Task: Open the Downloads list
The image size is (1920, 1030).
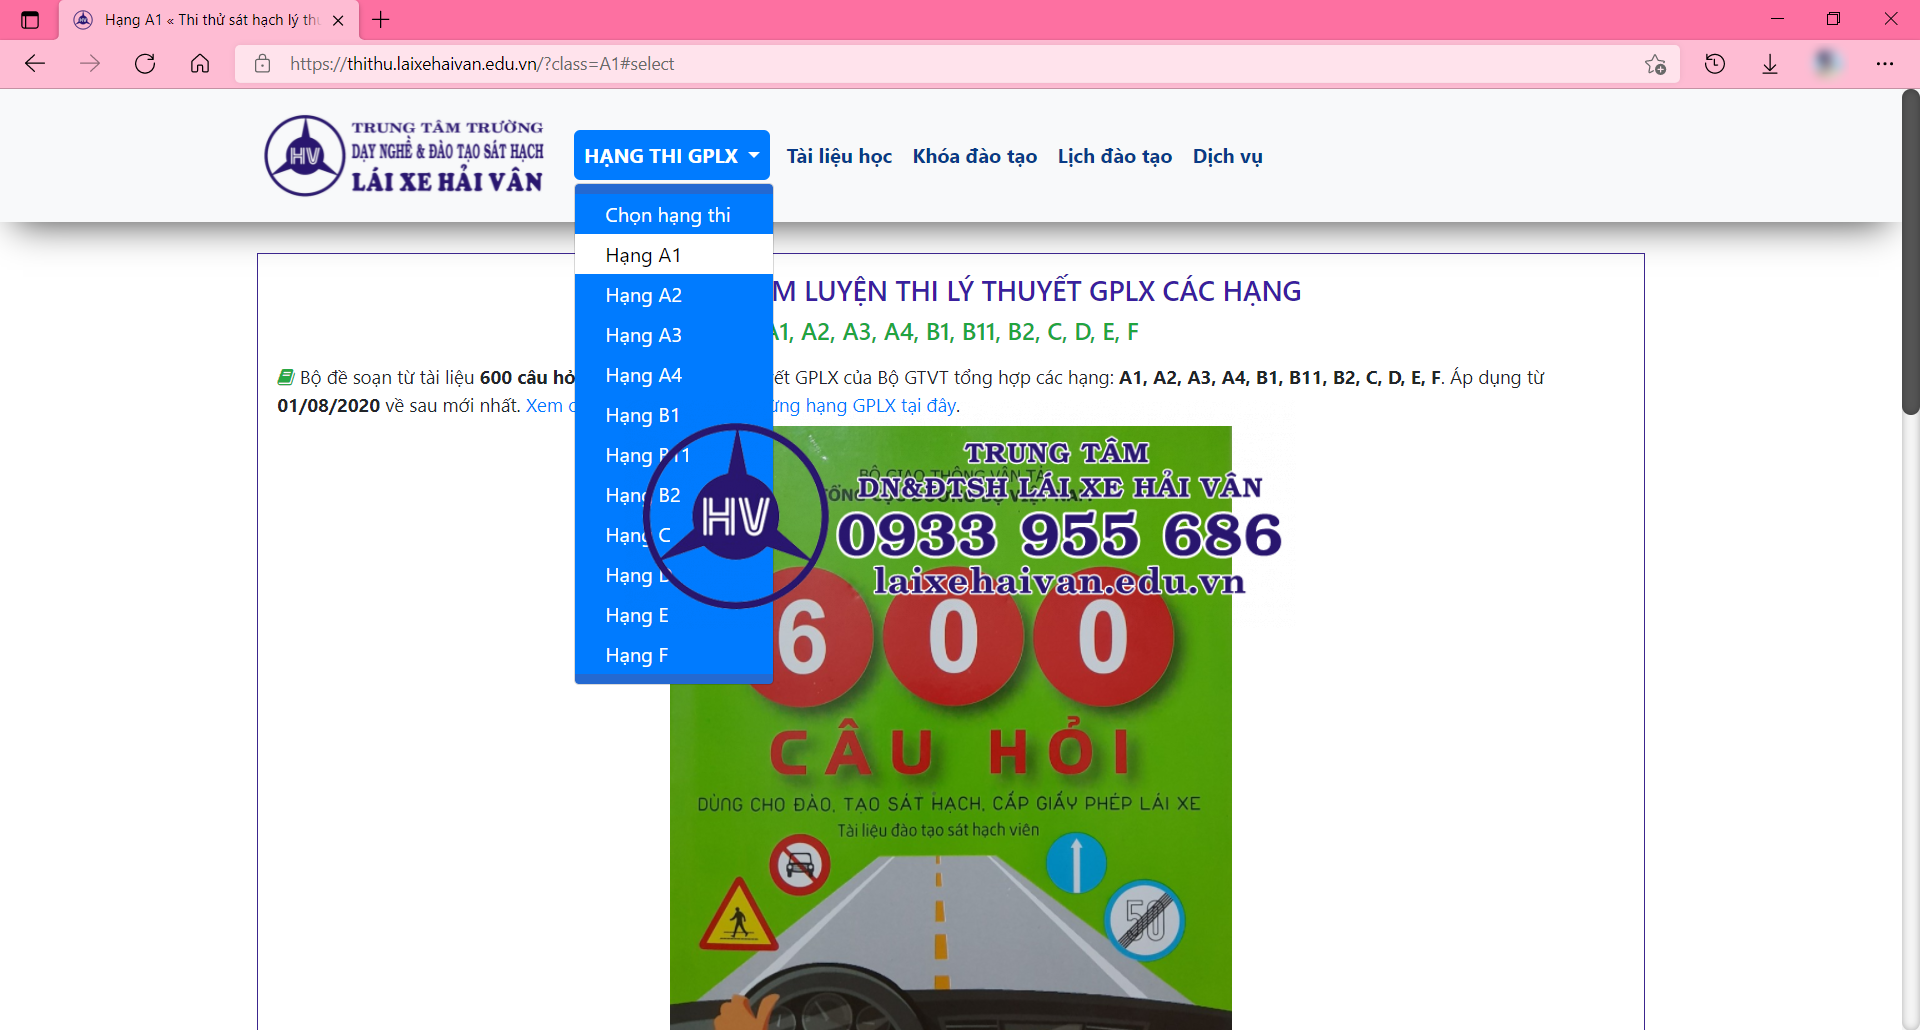Action: [x=1771, y=63]
